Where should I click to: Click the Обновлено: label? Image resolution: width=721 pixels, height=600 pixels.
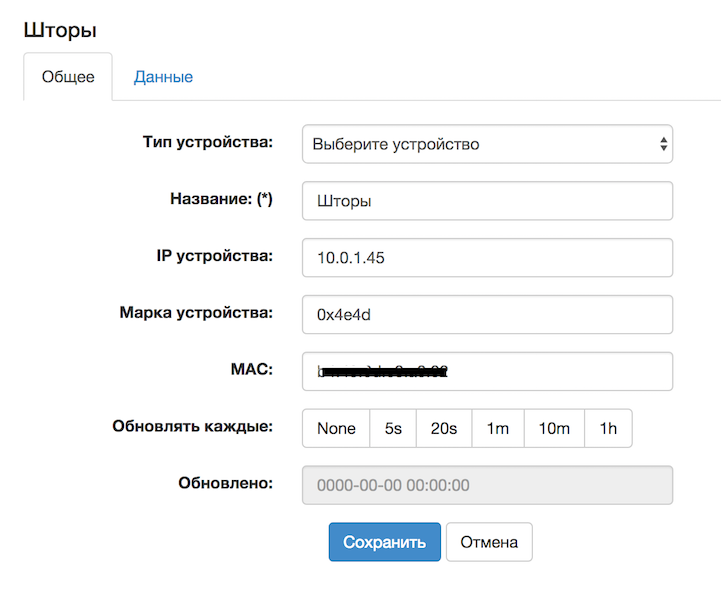point(226,483)
